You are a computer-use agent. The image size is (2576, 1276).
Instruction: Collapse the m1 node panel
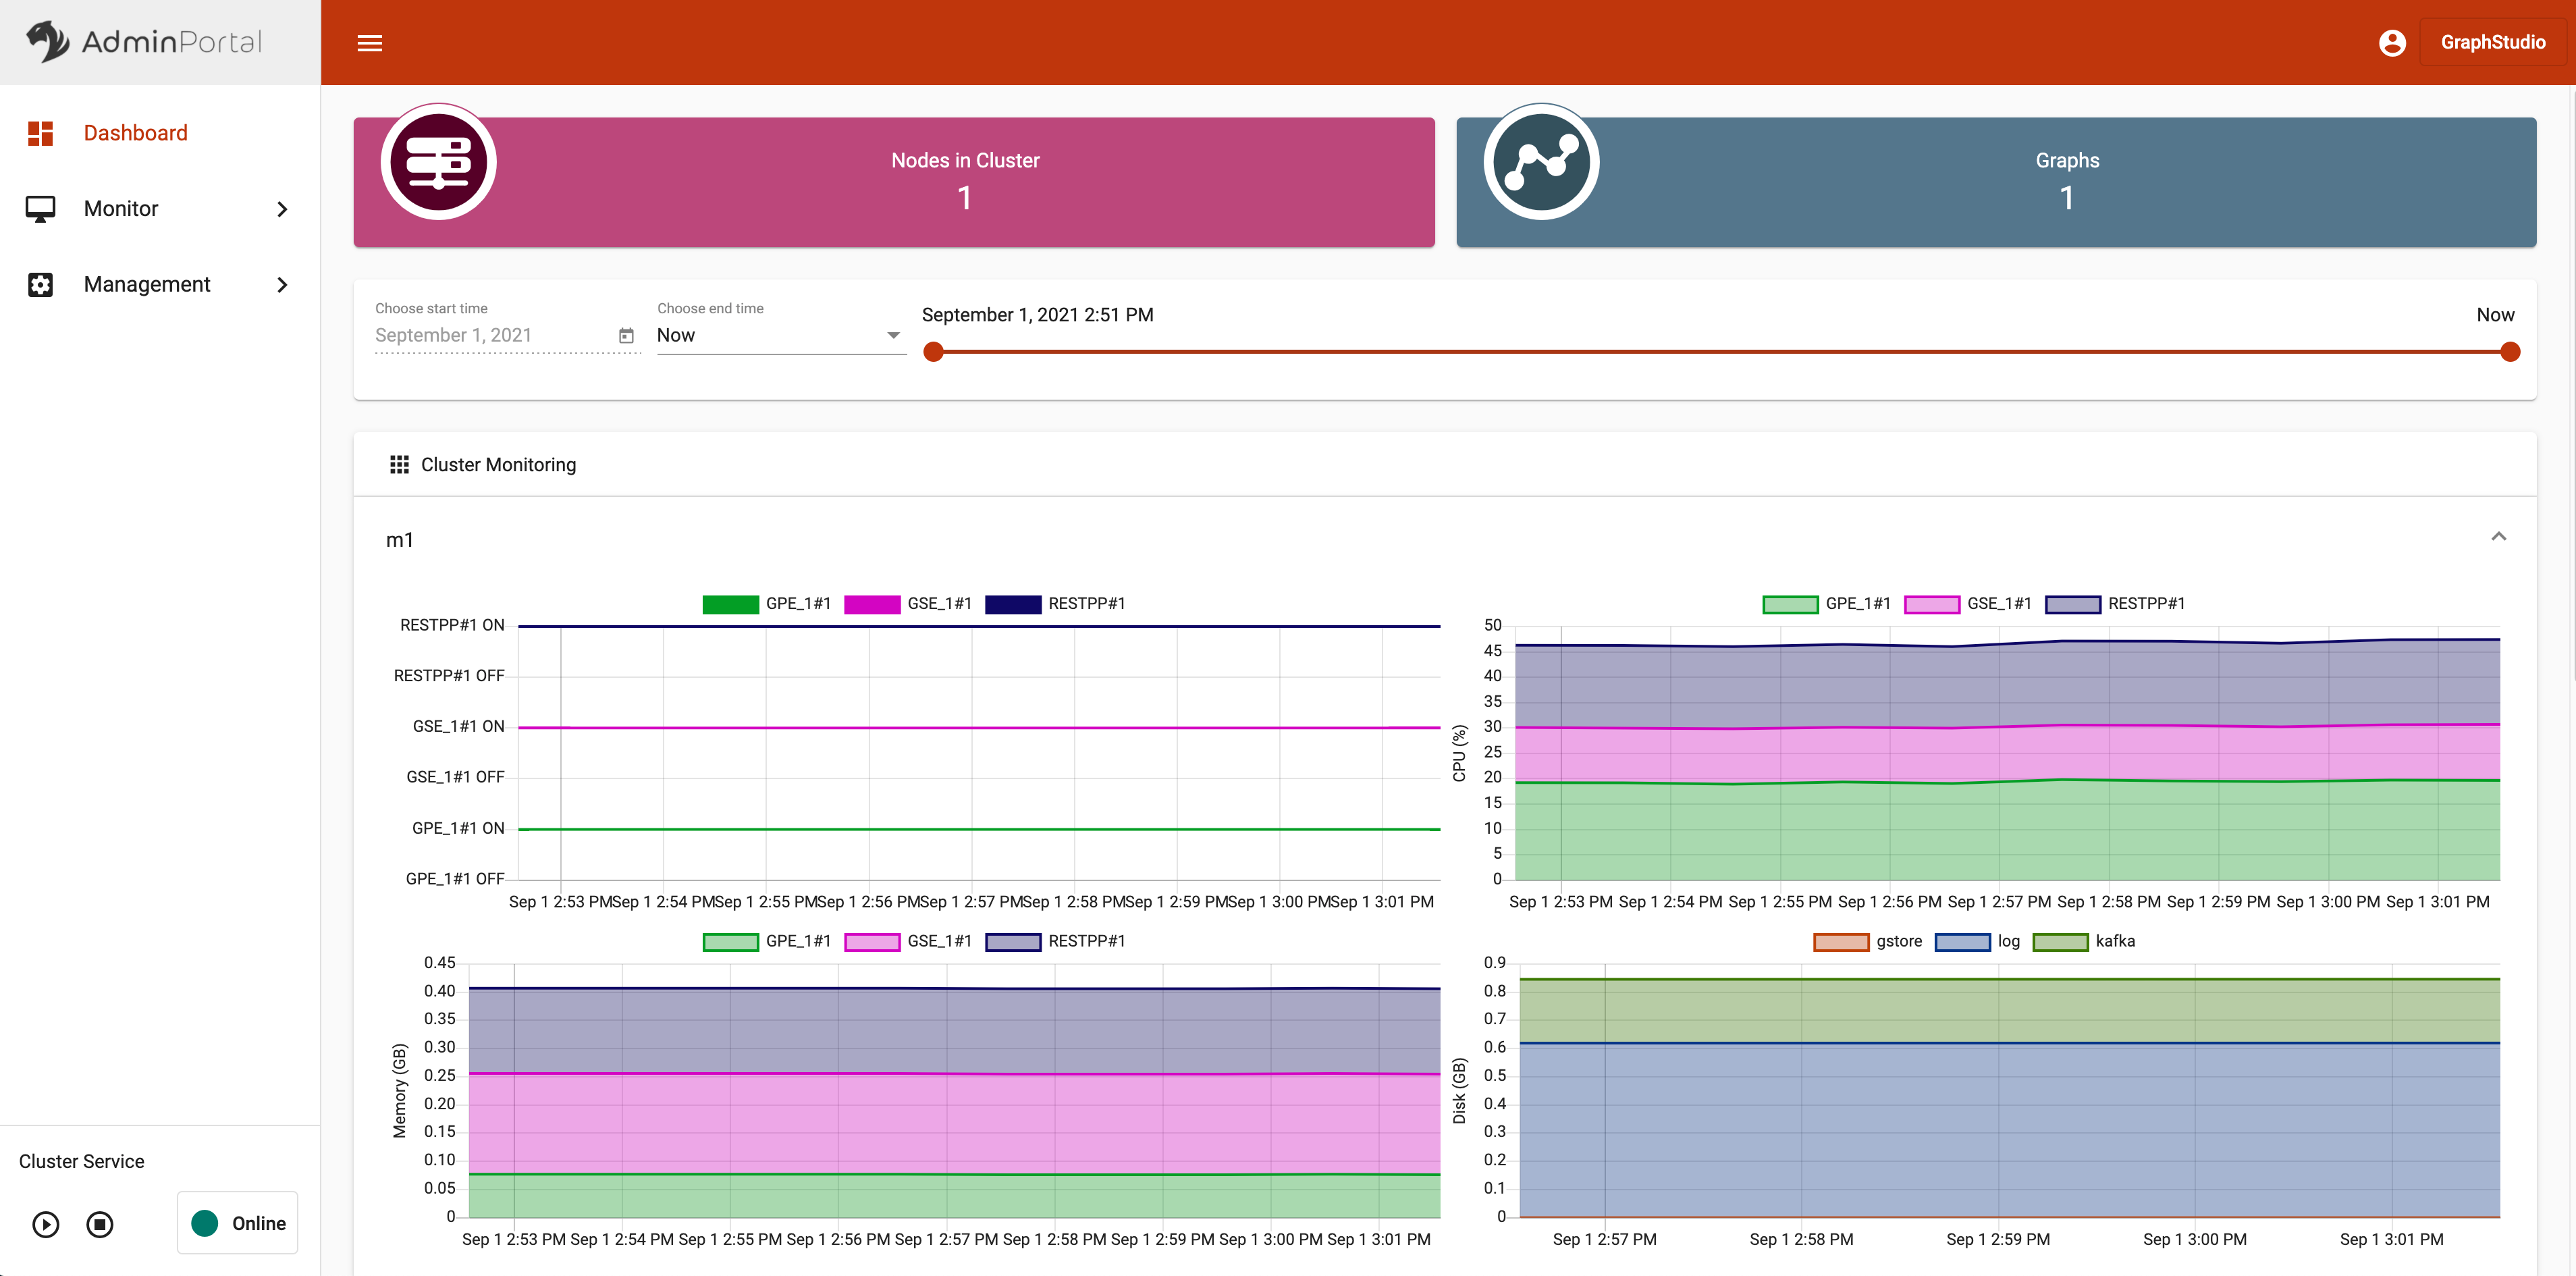(x=2498, y=537)
